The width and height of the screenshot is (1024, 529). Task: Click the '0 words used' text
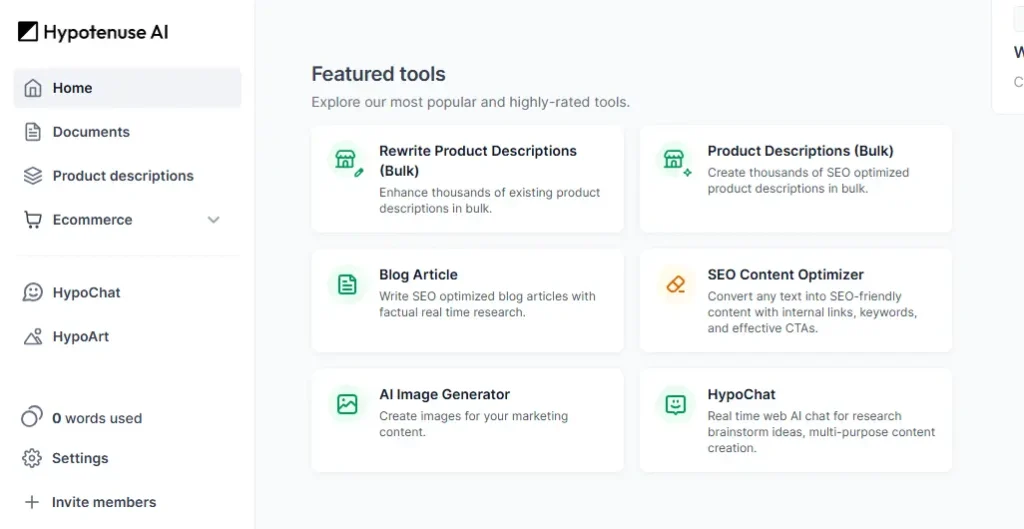97,418
